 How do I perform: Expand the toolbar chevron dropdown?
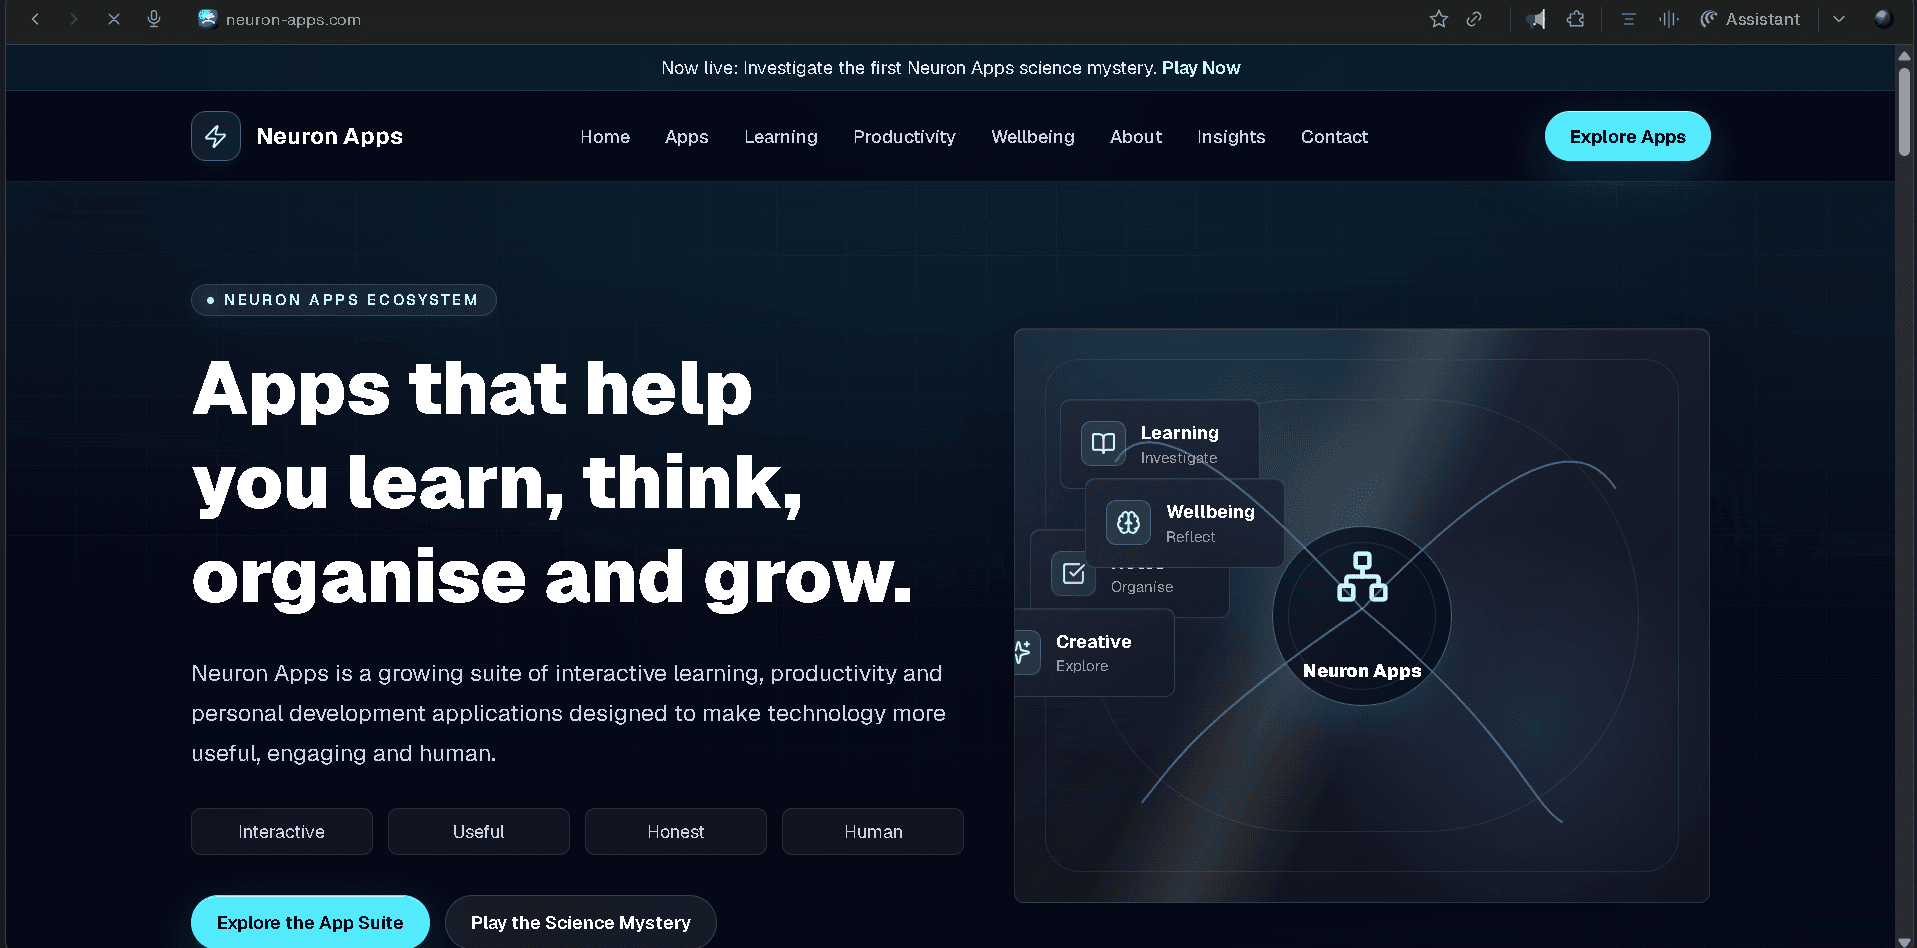tap(1839, 19)
